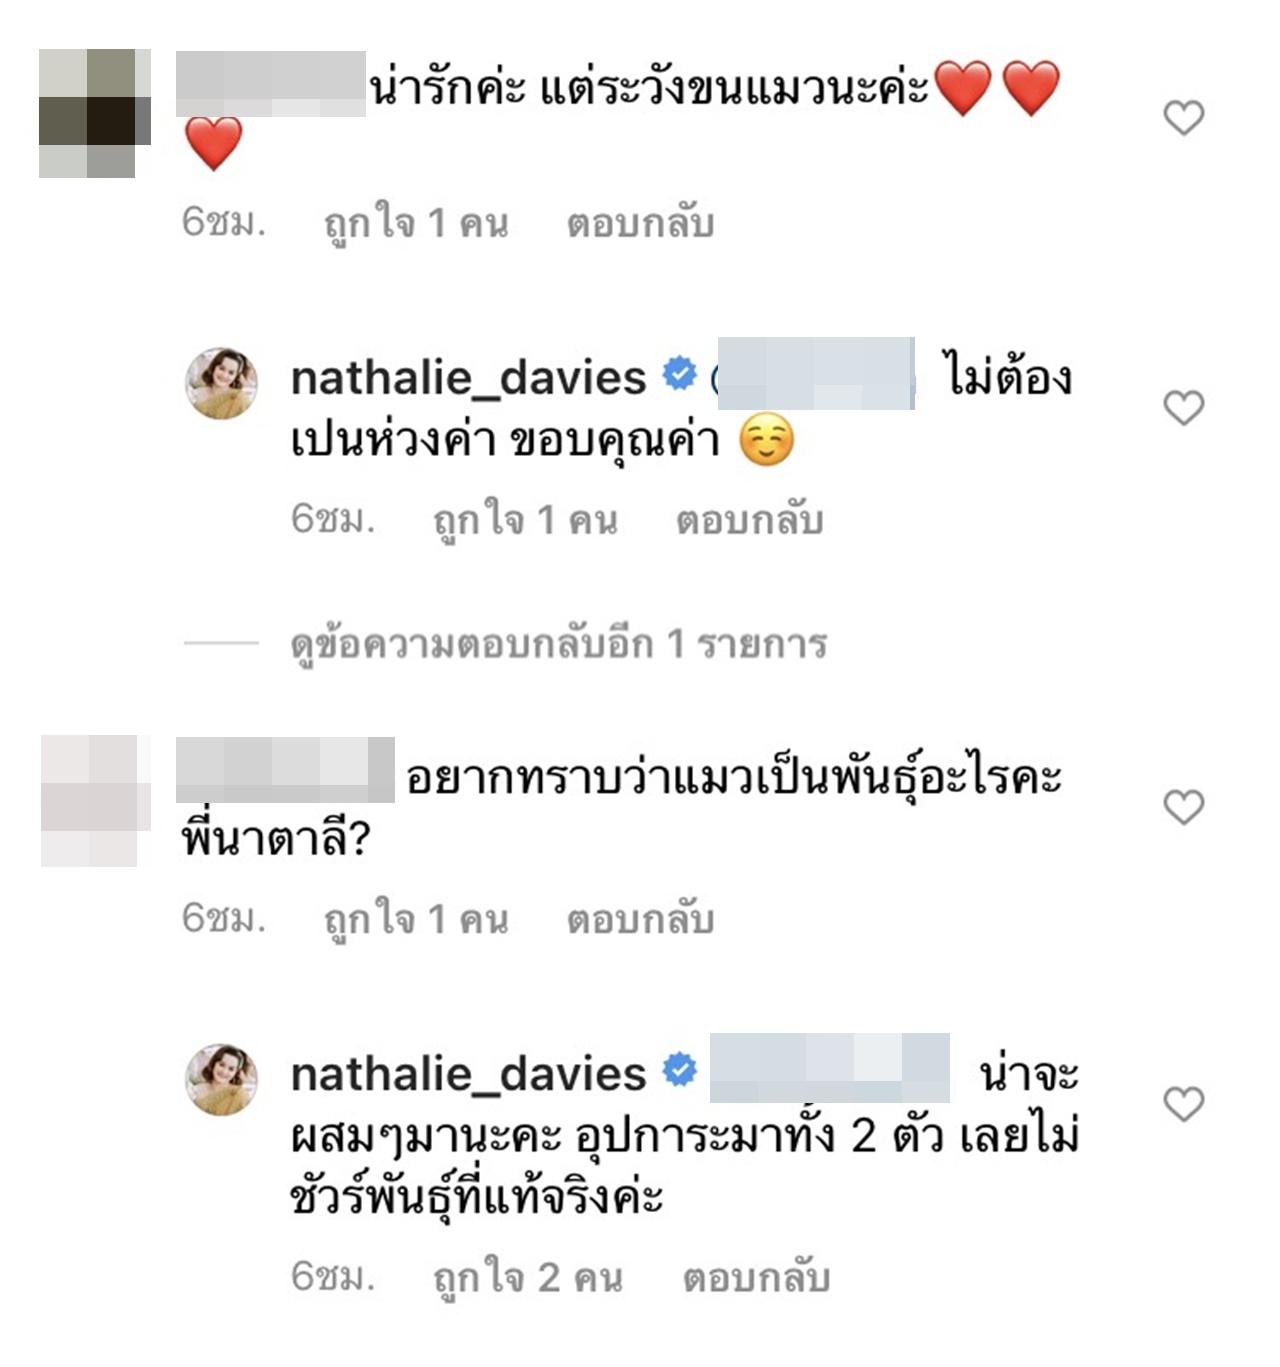Viewport: 1280px width, 1367px height.
Task: Expand 1 more hidden reply
Action: pyautogui.click(x=558, y=644)
